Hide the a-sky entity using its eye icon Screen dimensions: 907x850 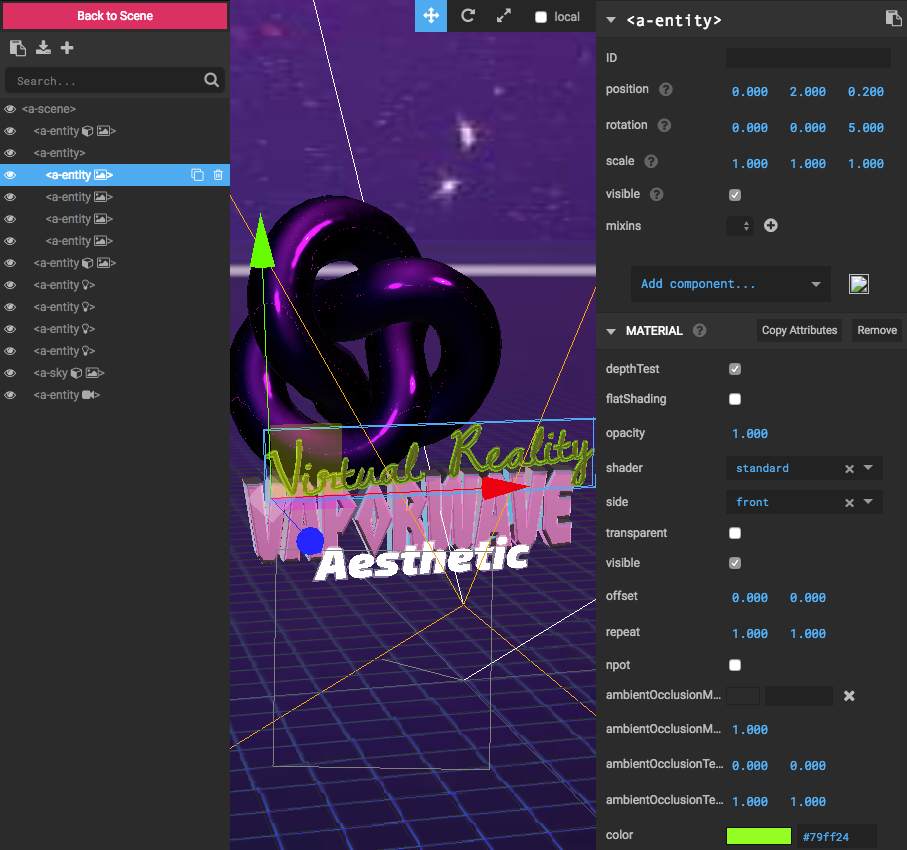click(x=10, y=373)
